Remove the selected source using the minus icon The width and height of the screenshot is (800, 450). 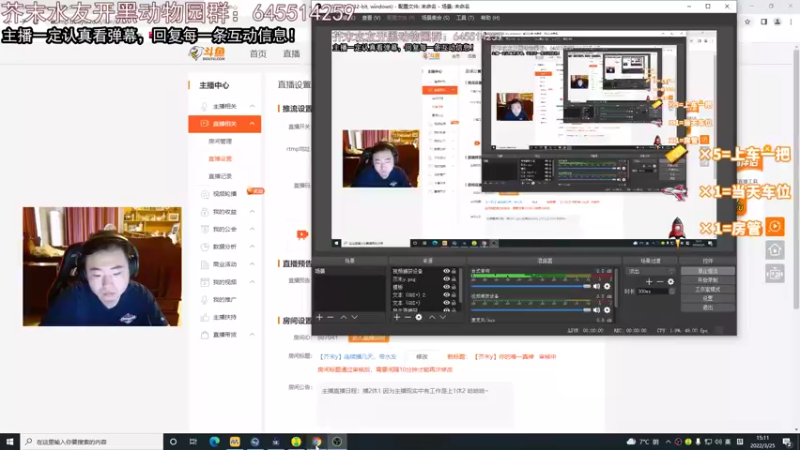408,317
